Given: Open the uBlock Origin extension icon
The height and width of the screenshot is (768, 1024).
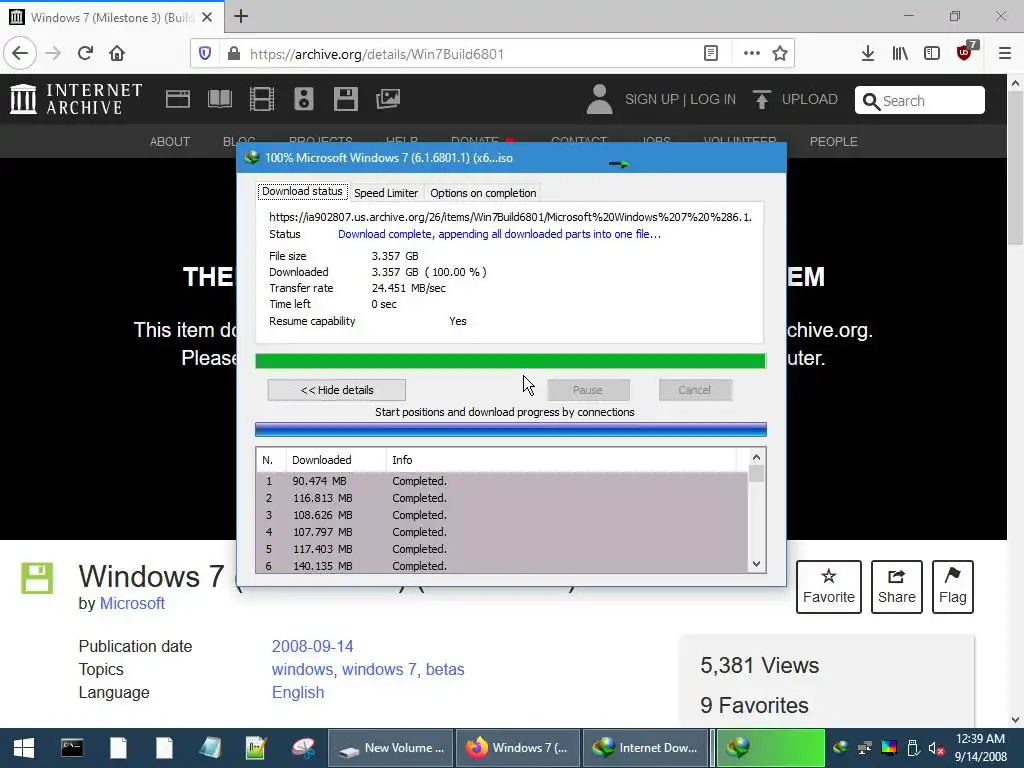Looking at the screenshot, I should click(965, 52).
